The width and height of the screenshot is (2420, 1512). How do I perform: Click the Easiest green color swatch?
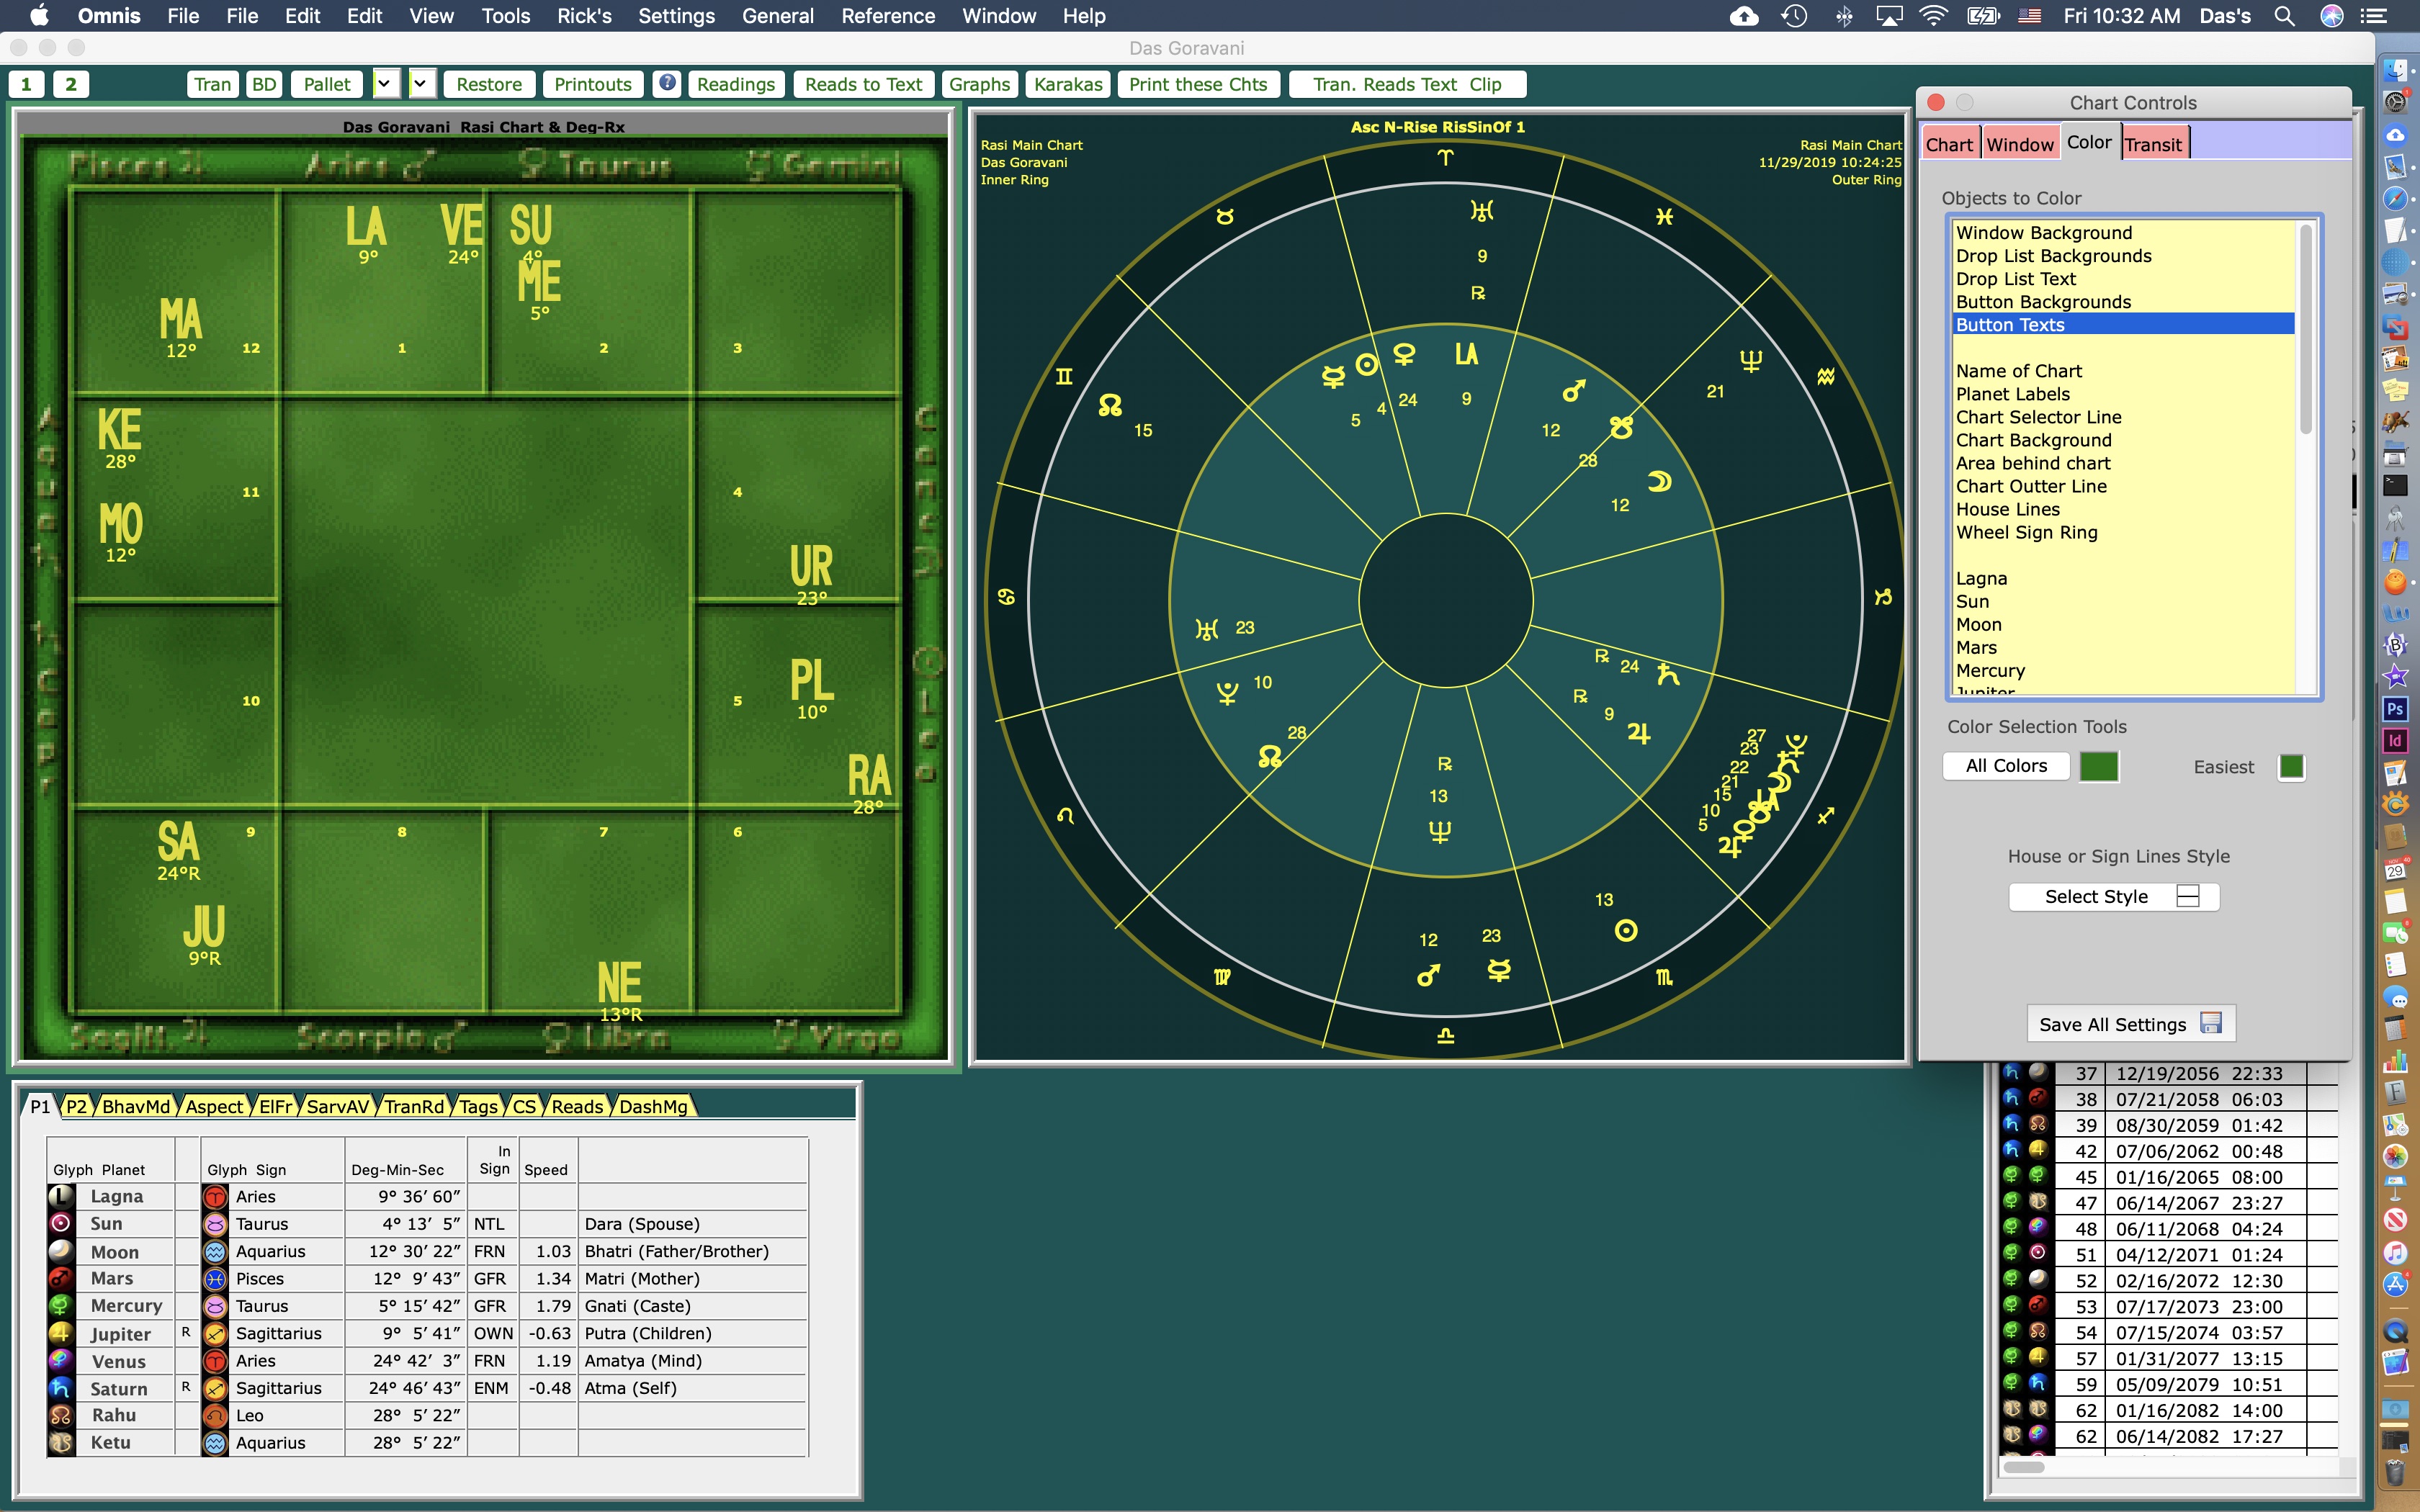tap(2290, 767)
